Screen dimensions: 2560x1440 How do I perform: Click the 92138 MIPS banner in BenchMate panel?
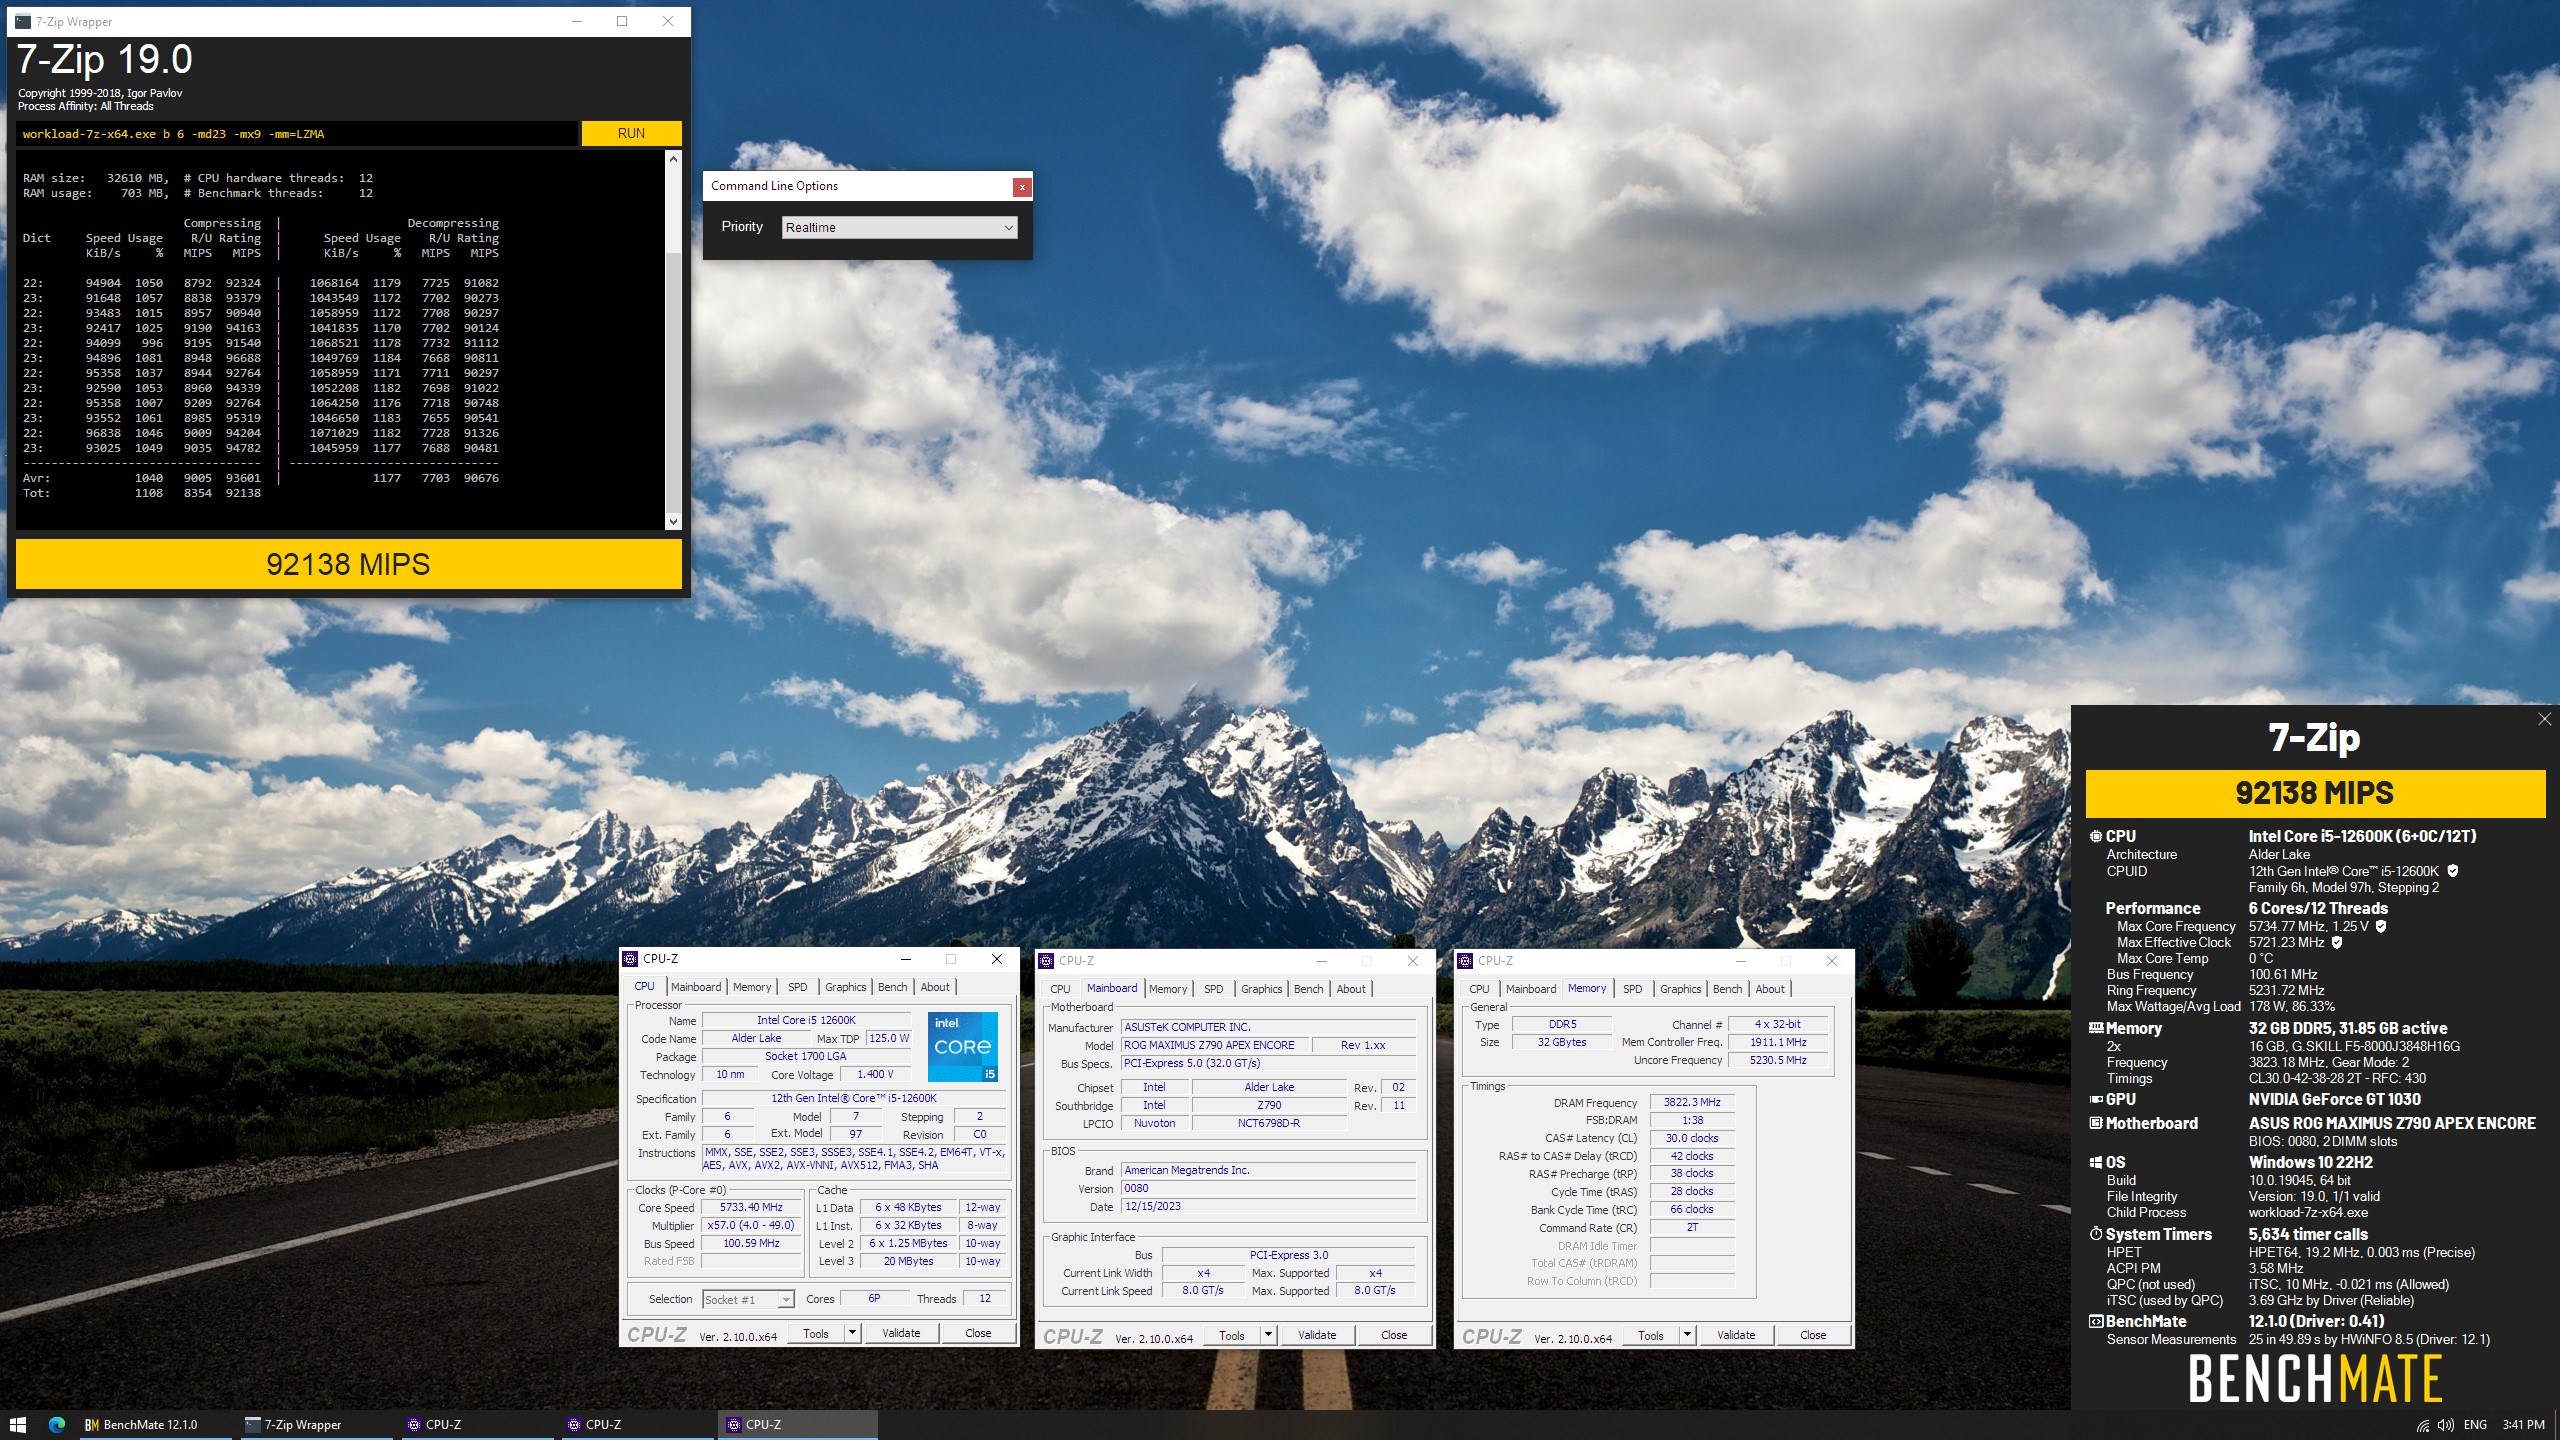[x=2315, y=793]
